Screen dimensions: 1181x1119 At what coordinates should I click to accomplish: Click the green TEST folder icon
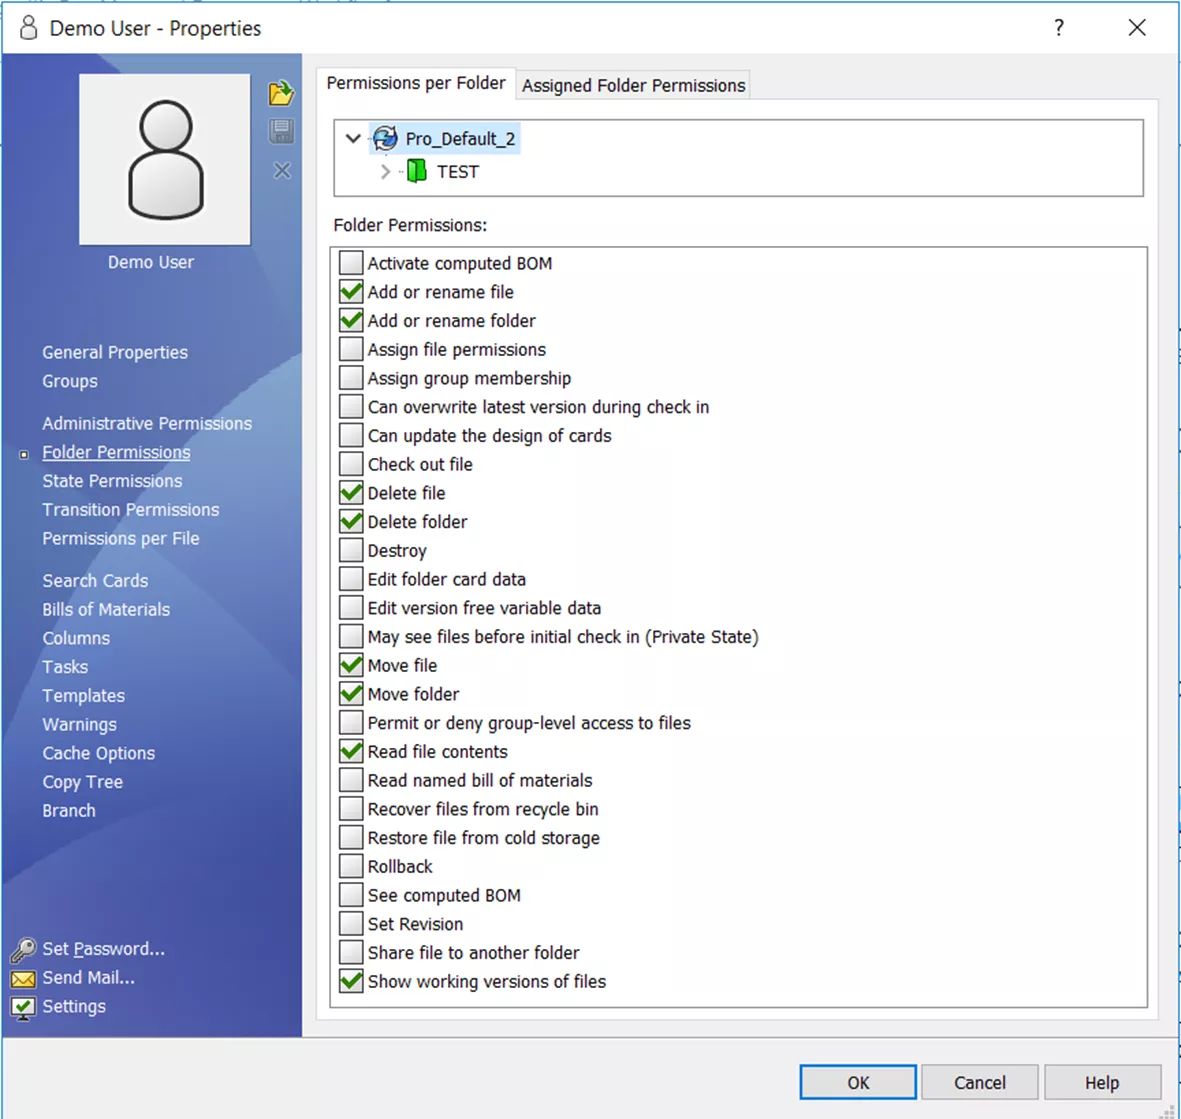pos(417,172)
